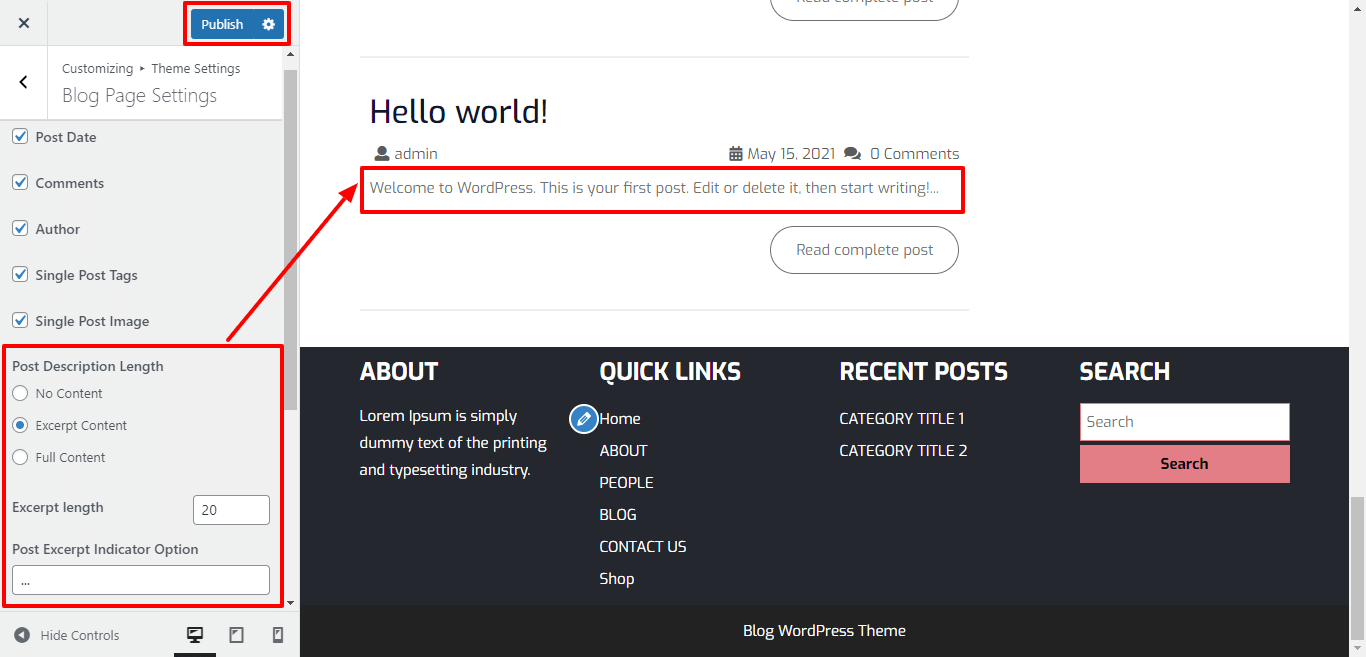Switch to tablet preview icon
This screenshot has width=1366, height=657.
(x=237, y=635)
